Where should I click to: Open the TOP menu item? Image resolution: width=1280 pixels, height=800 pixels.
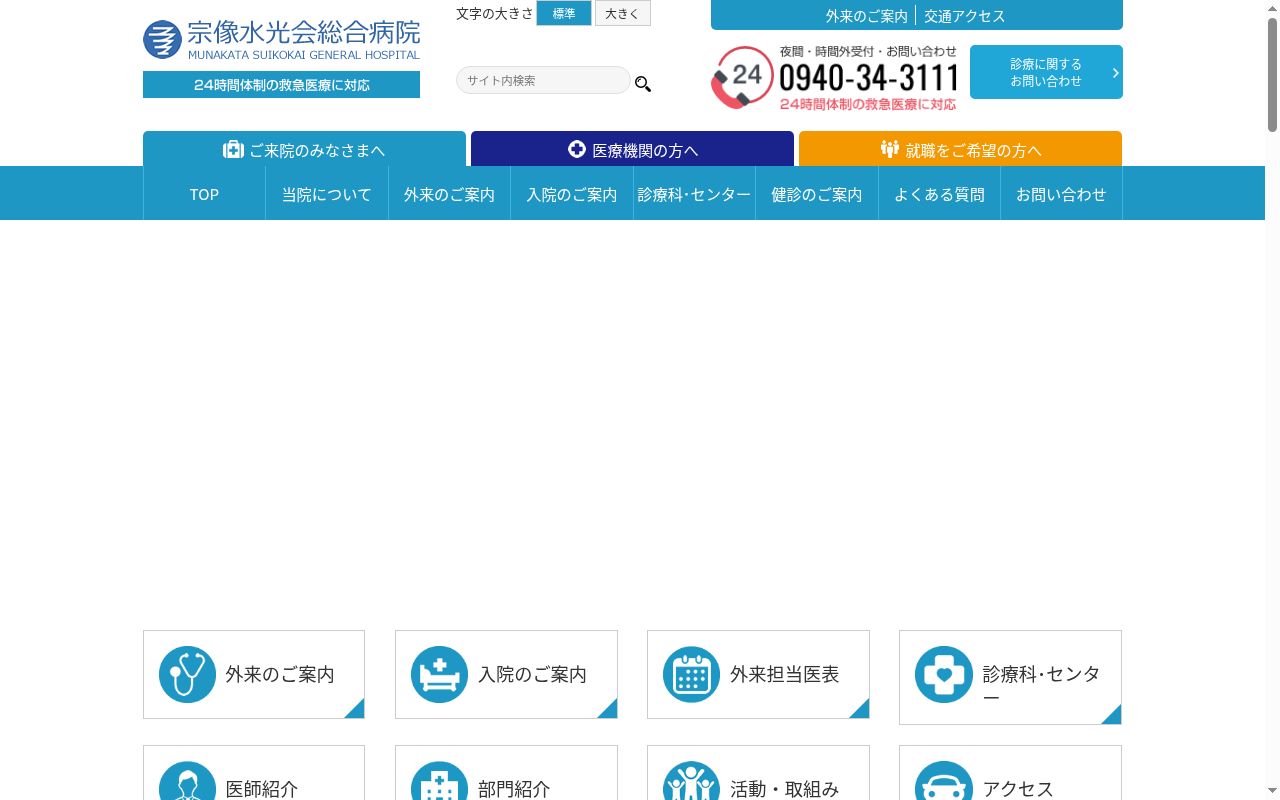tap(204, 194)
